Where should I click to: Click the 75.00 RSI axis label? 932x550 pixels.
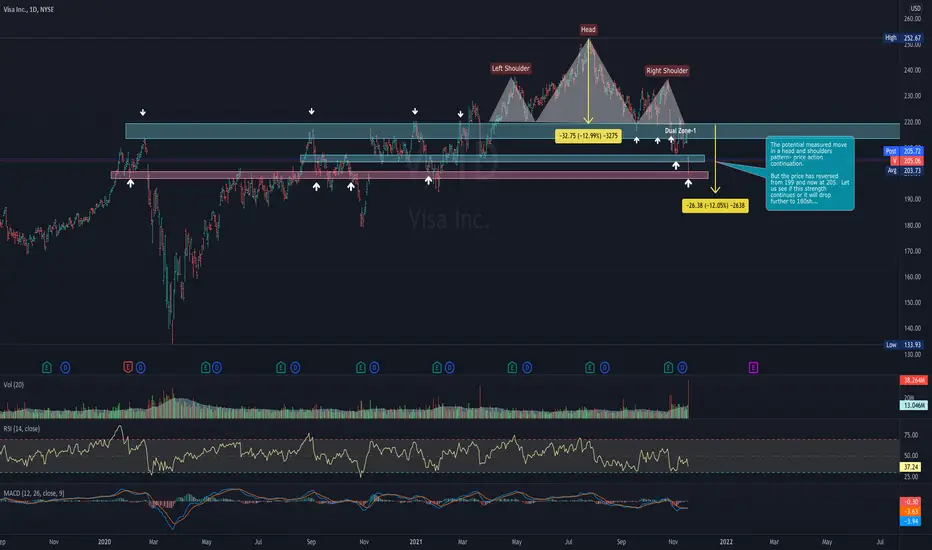(911, 435)
